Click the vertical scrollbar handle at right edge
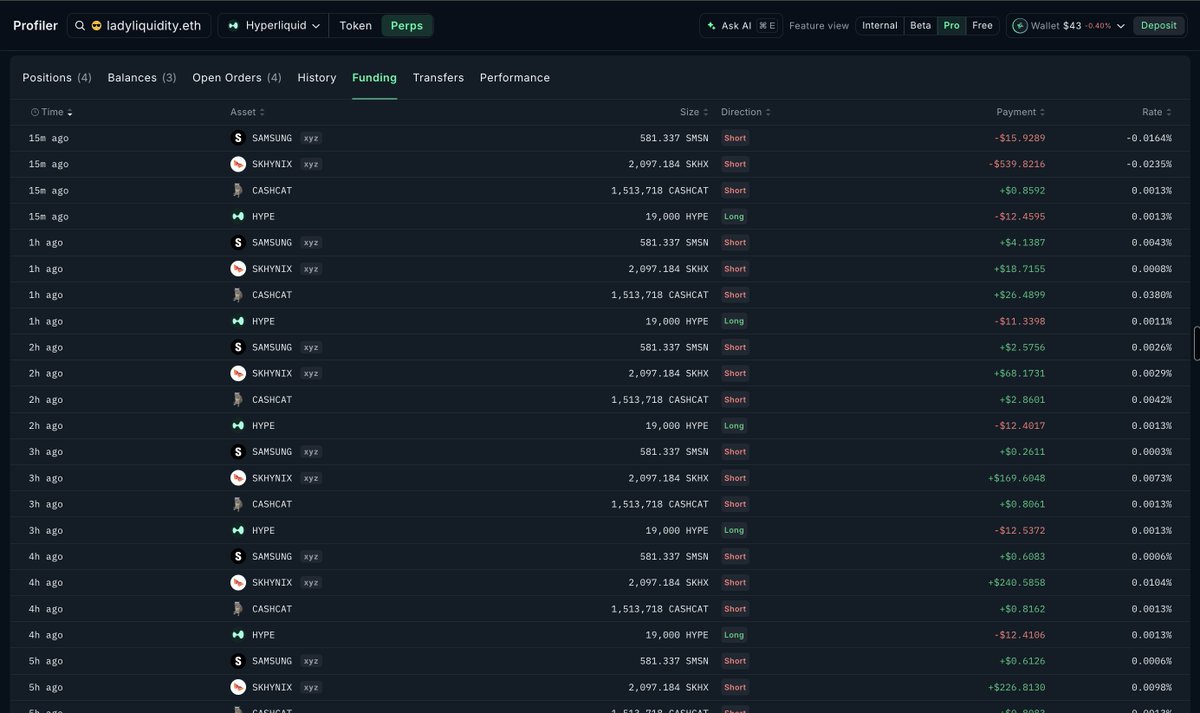Screen dimensions: 1200x713 1197,343
